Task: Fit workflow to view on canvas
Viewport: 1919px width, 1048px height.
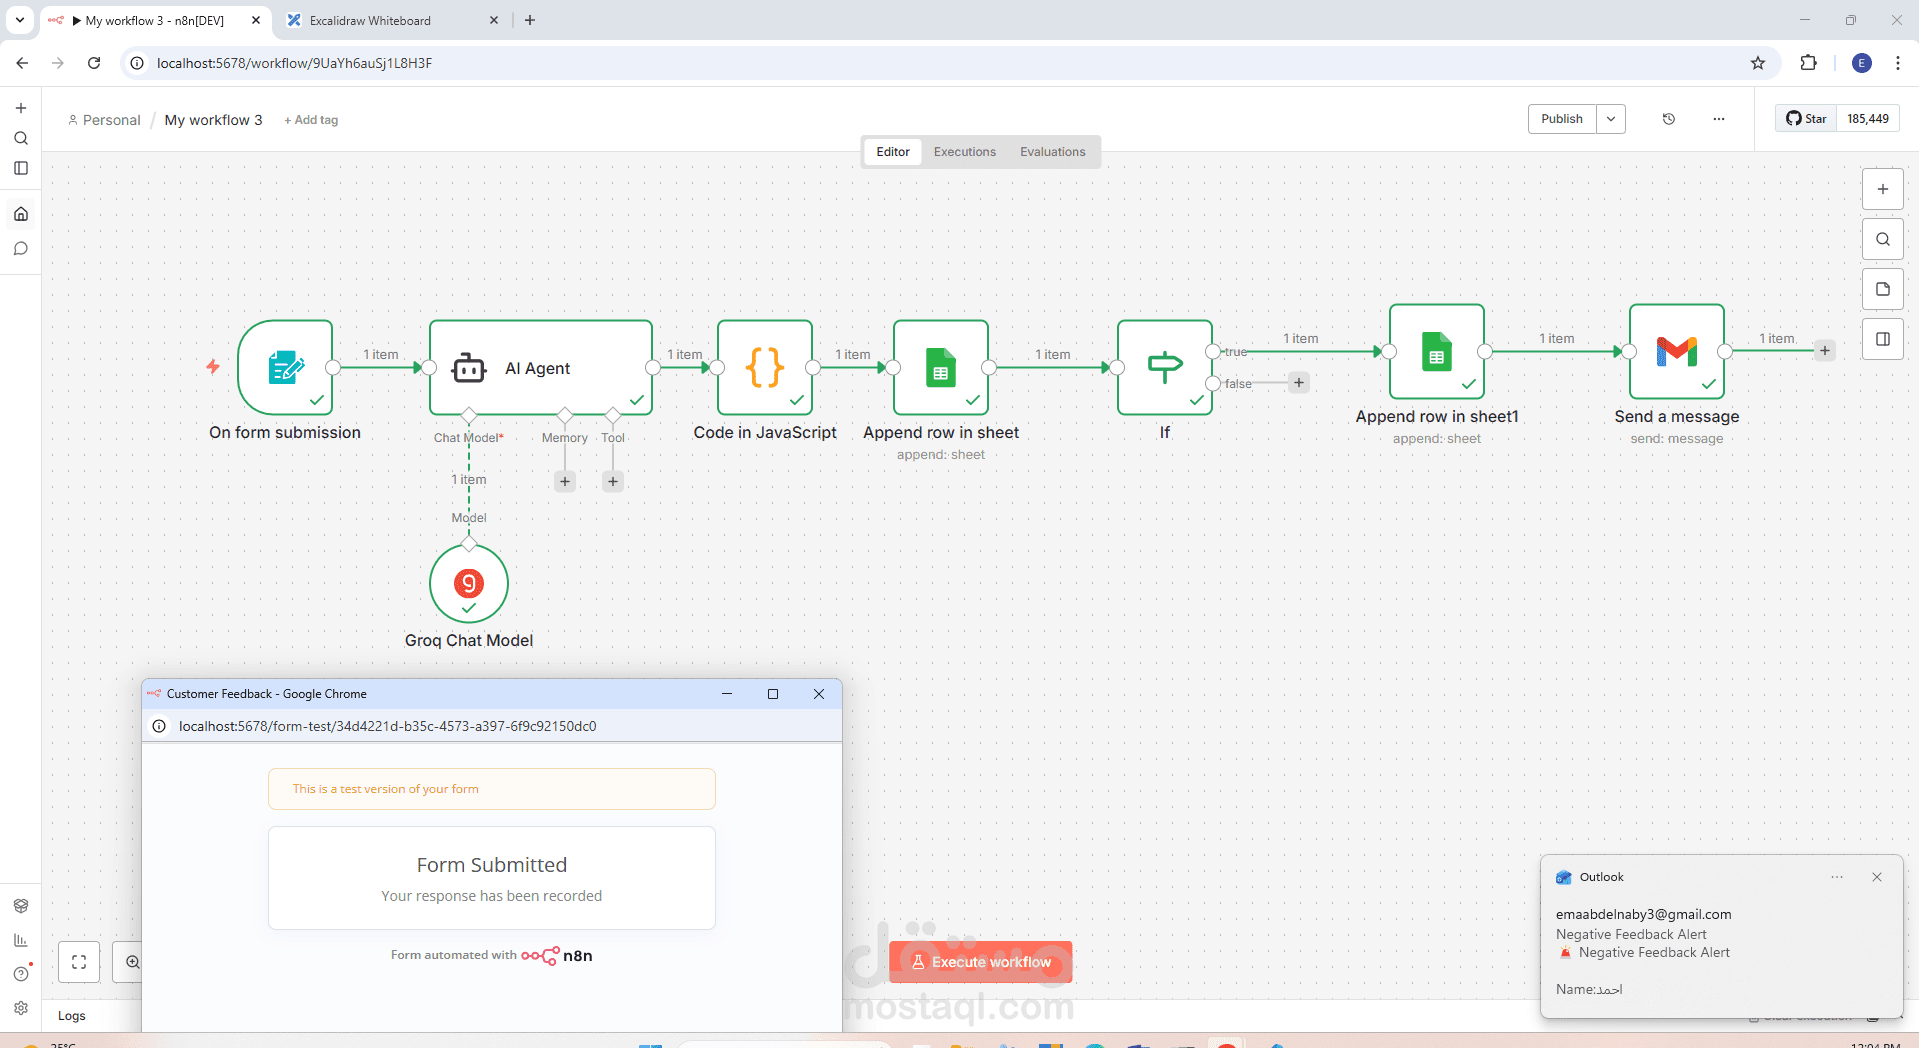Action: [x=79, y=962]
